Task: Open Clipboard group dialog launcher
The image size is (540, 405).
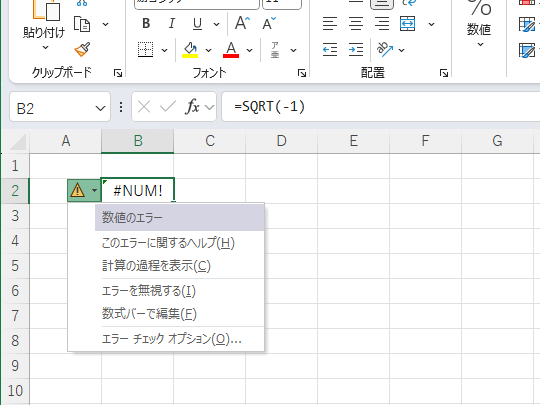Action: pos(118,73)
